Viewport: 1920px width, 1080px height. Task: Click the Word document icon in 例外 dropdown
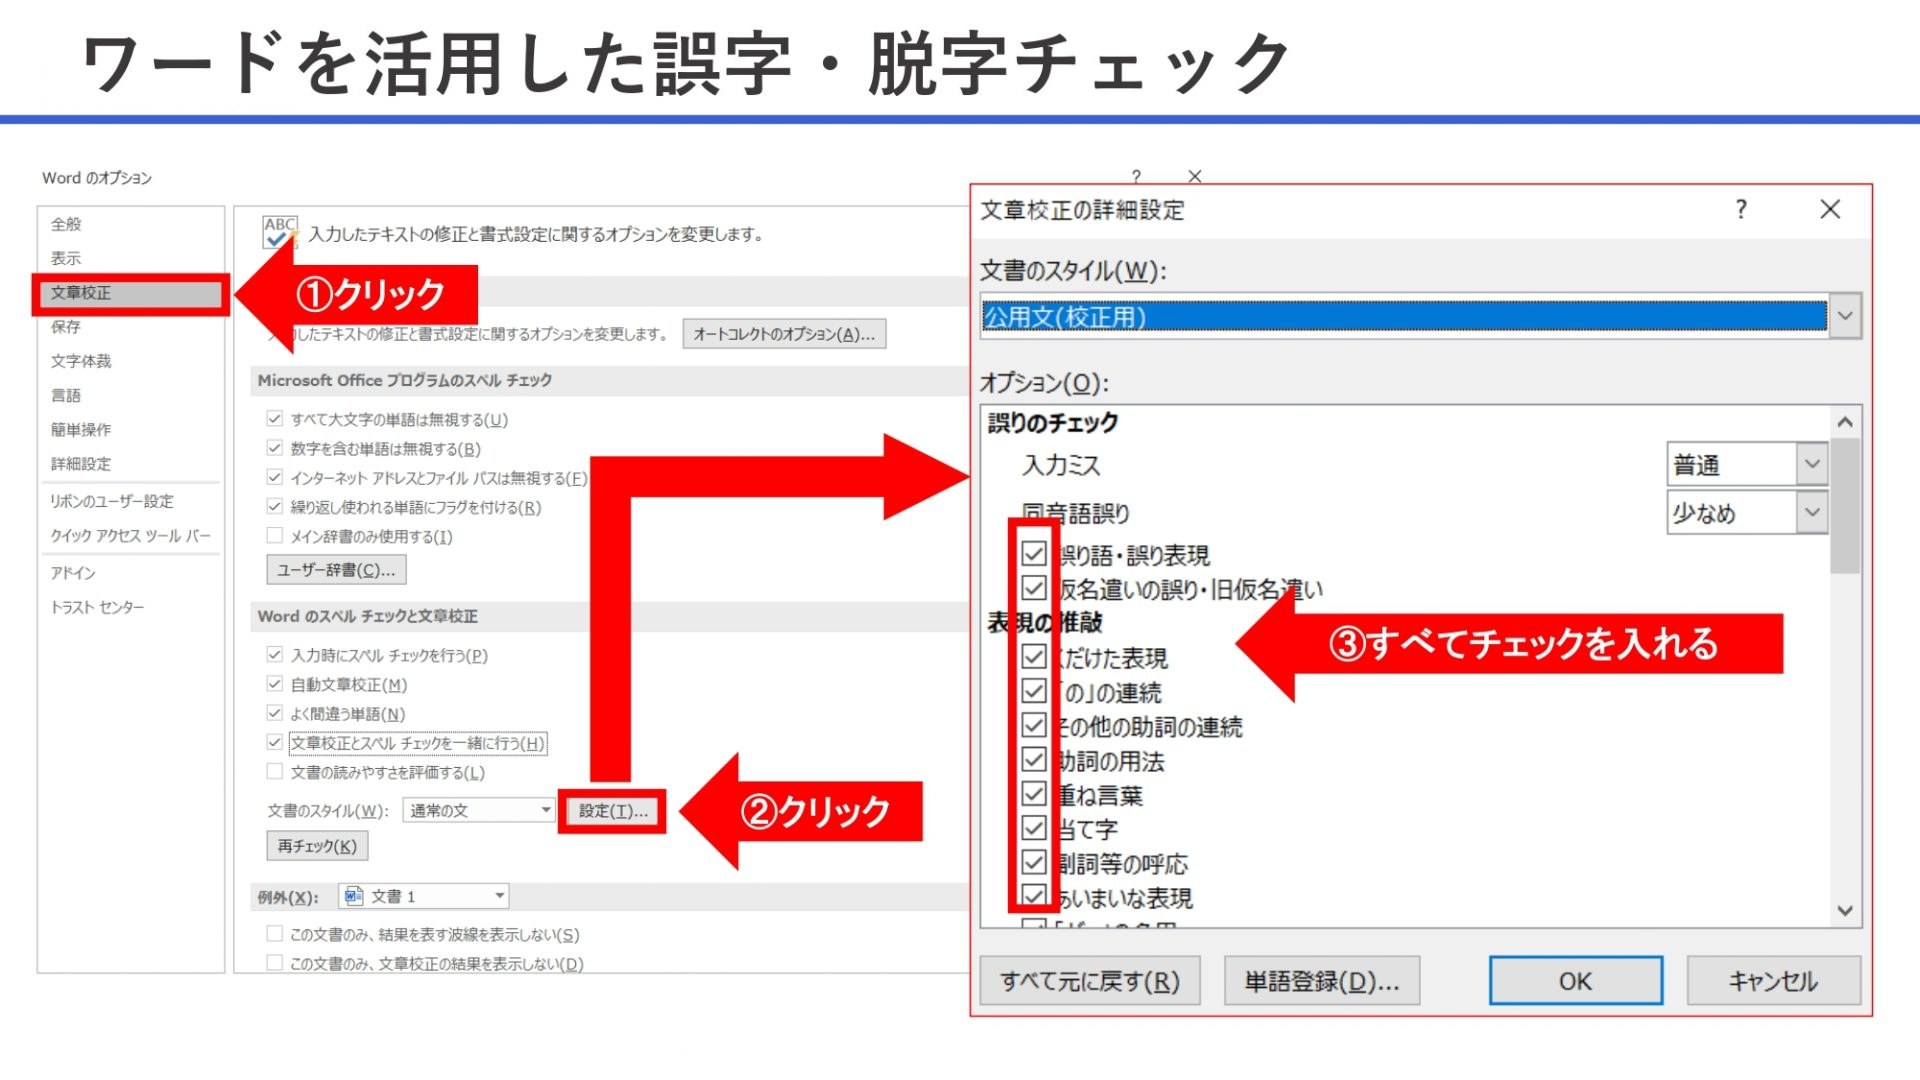coord(353,896)
